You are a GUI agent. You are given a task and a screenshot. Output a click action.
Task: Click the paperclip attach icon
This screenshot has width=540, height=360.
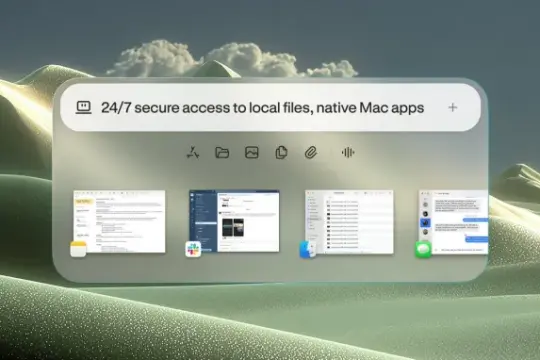pyautogui.click(x=311, y=153)
